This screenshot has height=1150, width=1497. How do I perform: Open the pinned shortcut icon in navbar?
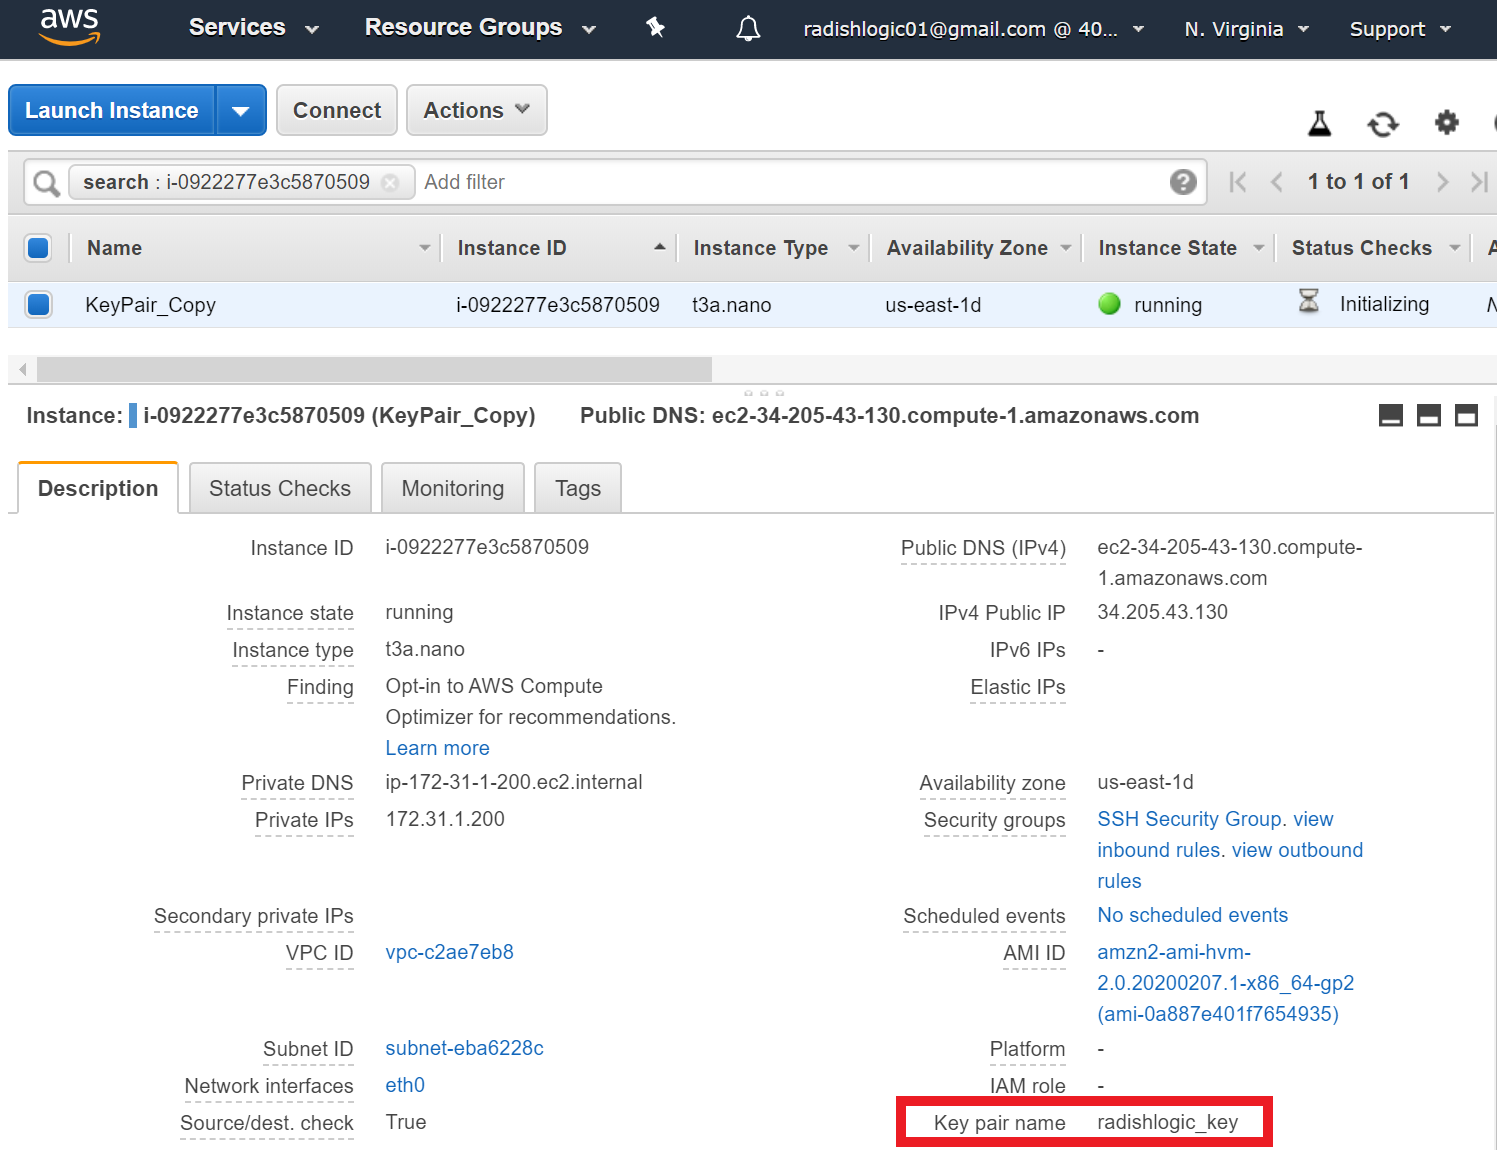coord(656,29)
